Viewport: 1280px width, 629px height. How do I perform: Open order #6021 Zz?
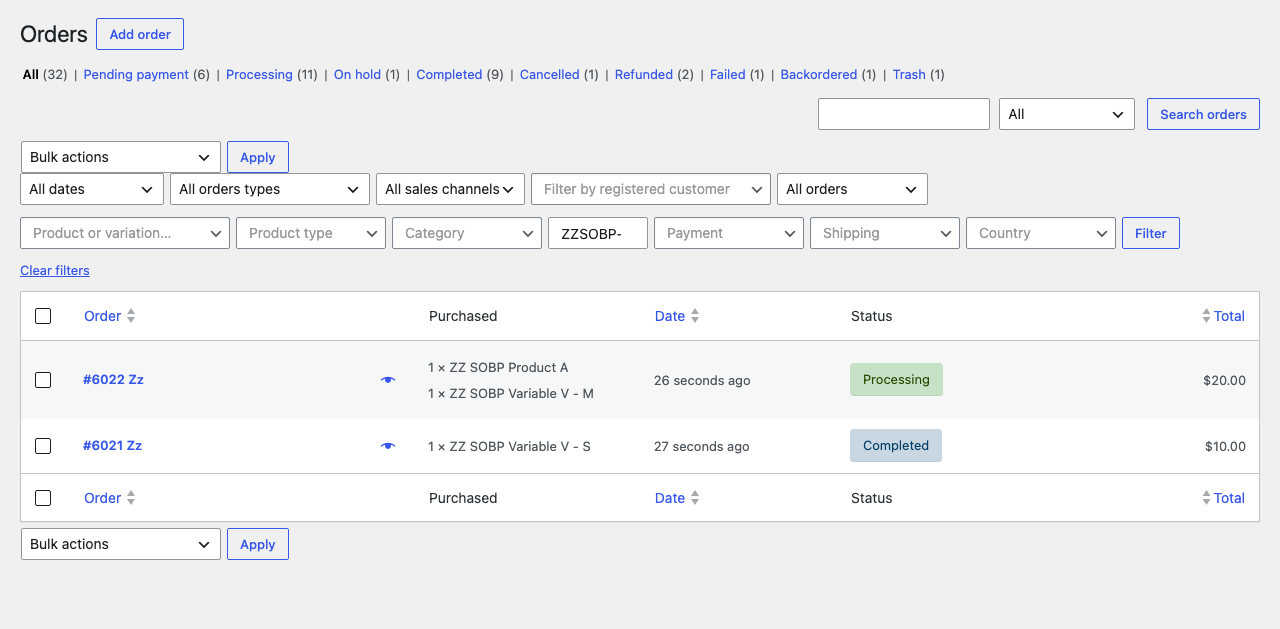pos(112,446)
